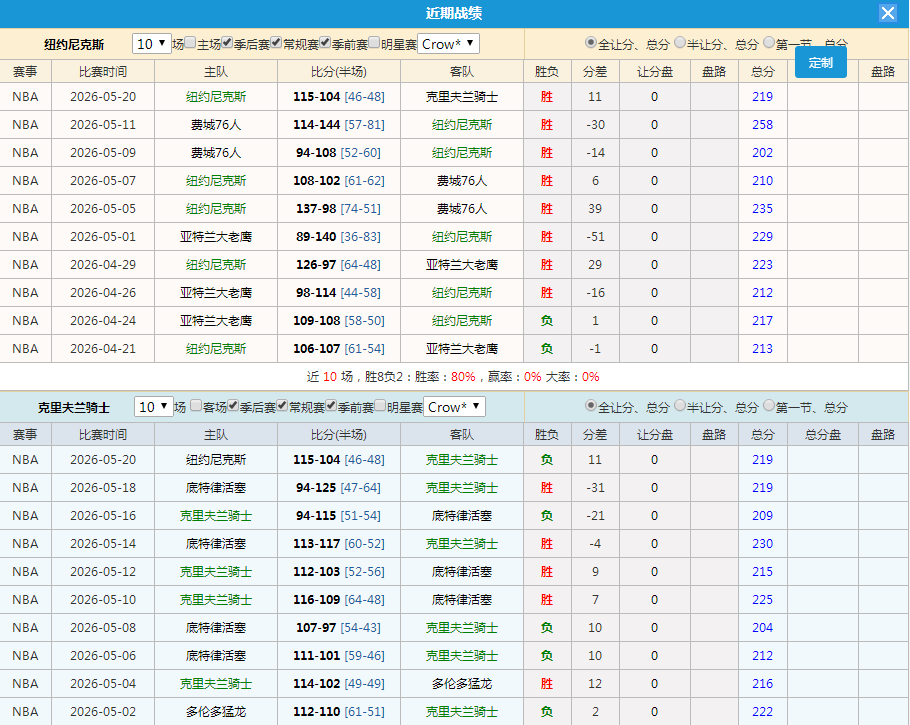
Task: Click 比赛时间 header in 纽约尼克斯 table
Action: pyautogui.click(x=103, y=71)
